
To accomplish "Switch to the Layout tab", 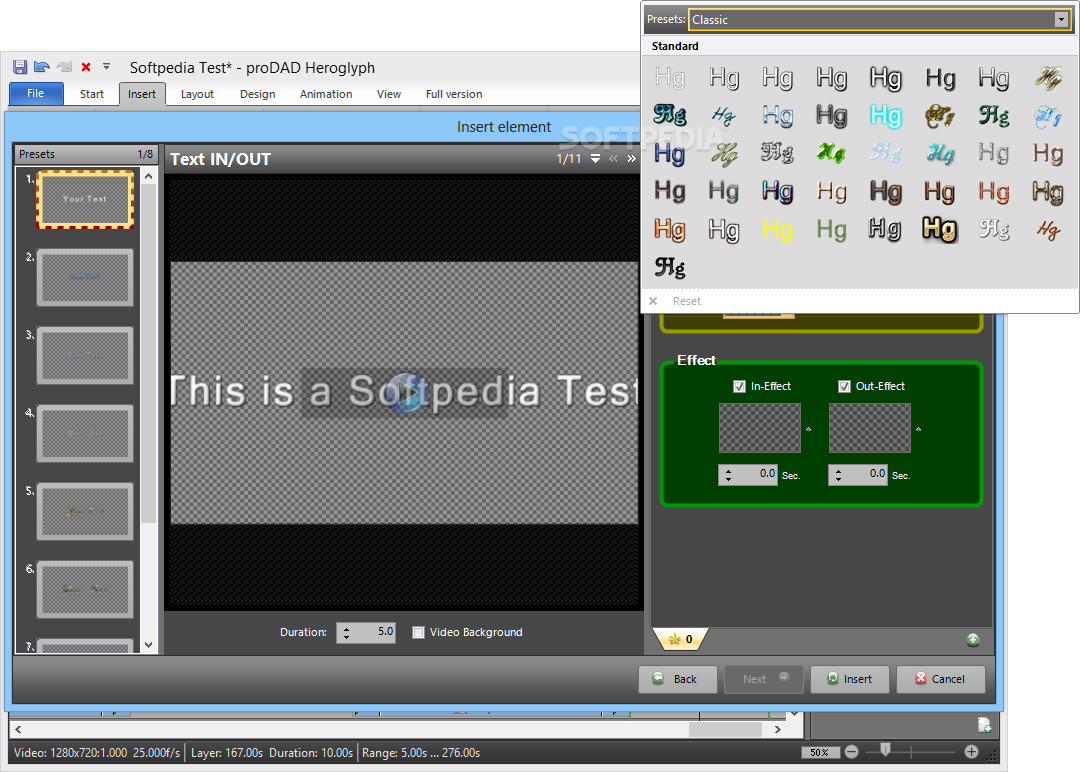I will pyautogui.click(x=197, y=94).
